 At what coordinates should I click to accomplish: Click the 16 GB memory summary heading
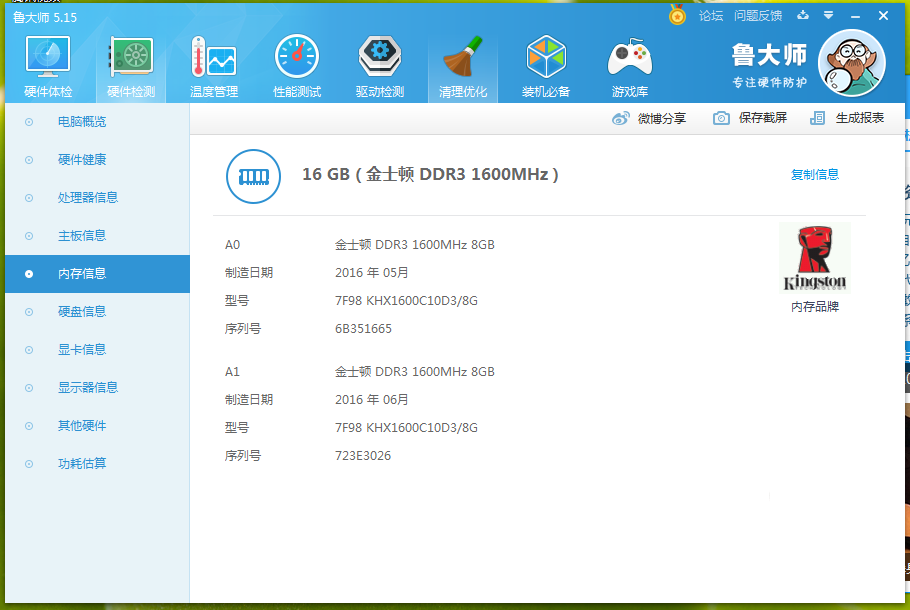[430, 174]
